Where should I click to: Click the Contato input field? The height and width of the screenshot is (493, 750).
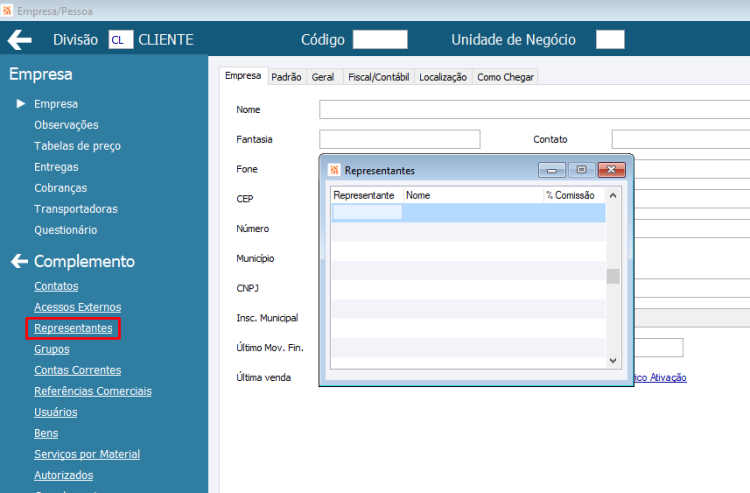point(681,139)
